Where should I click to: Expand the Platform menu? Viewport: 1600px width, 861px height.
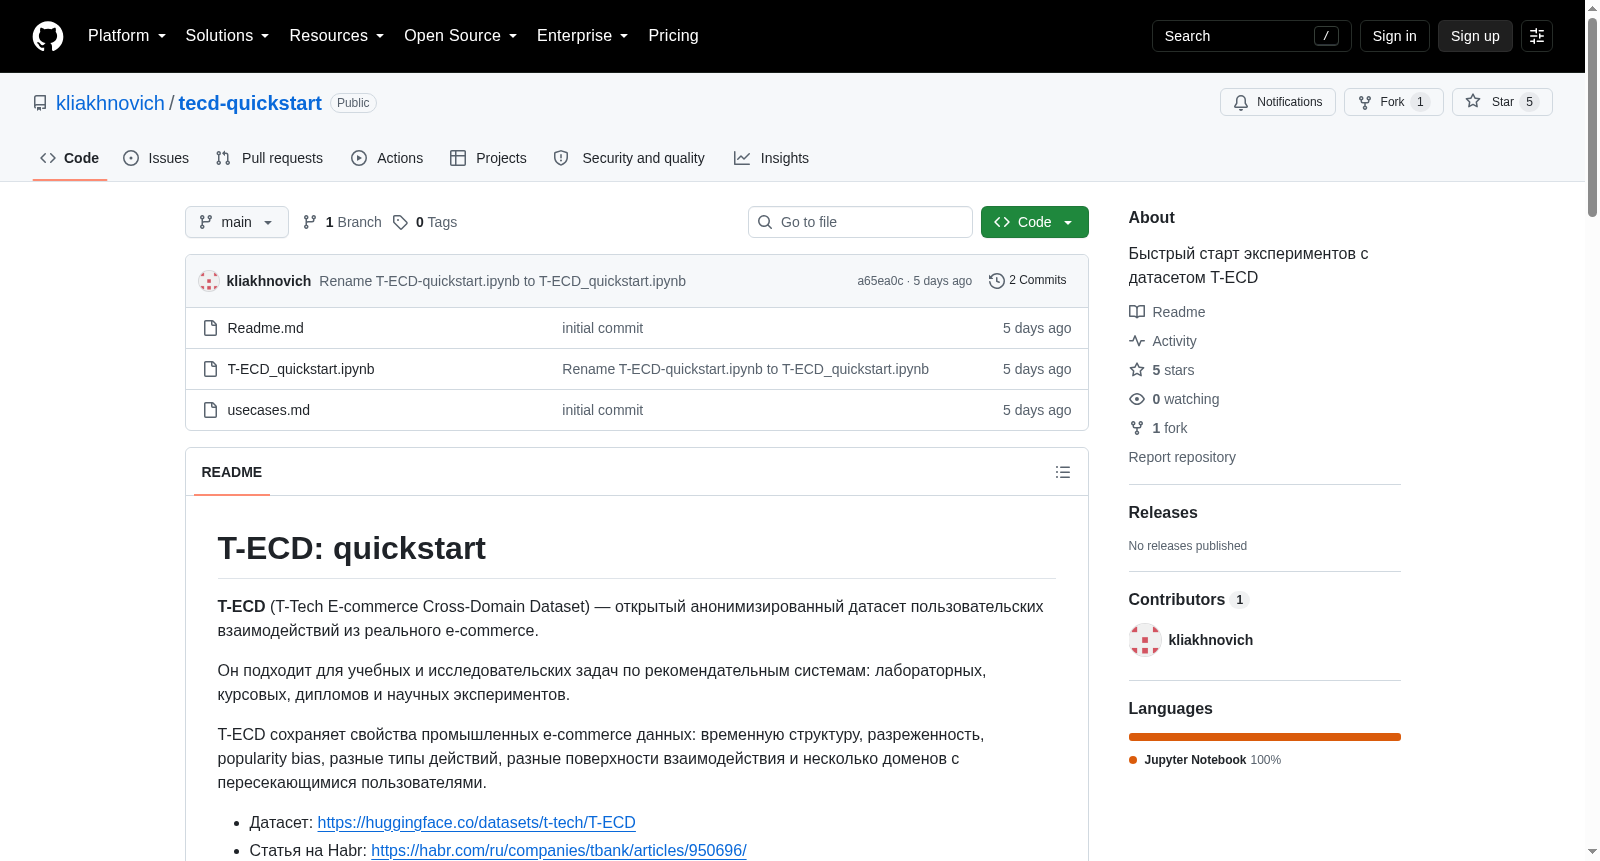coord(127,36)
